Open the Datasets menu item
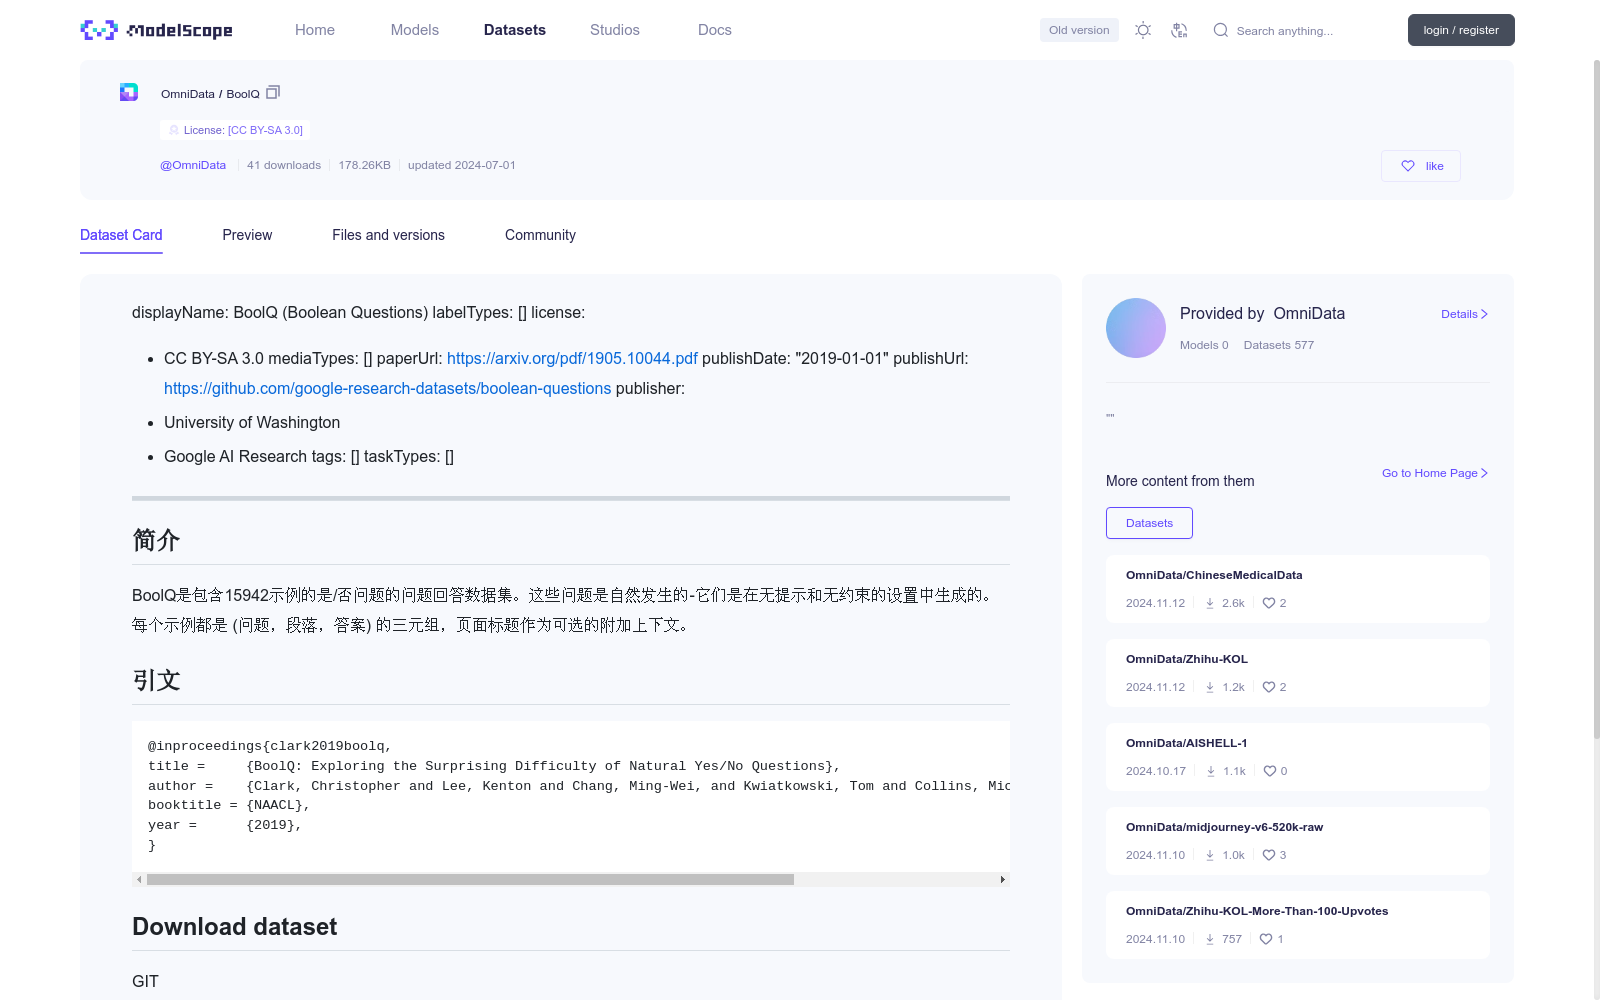 pos(515,30)
